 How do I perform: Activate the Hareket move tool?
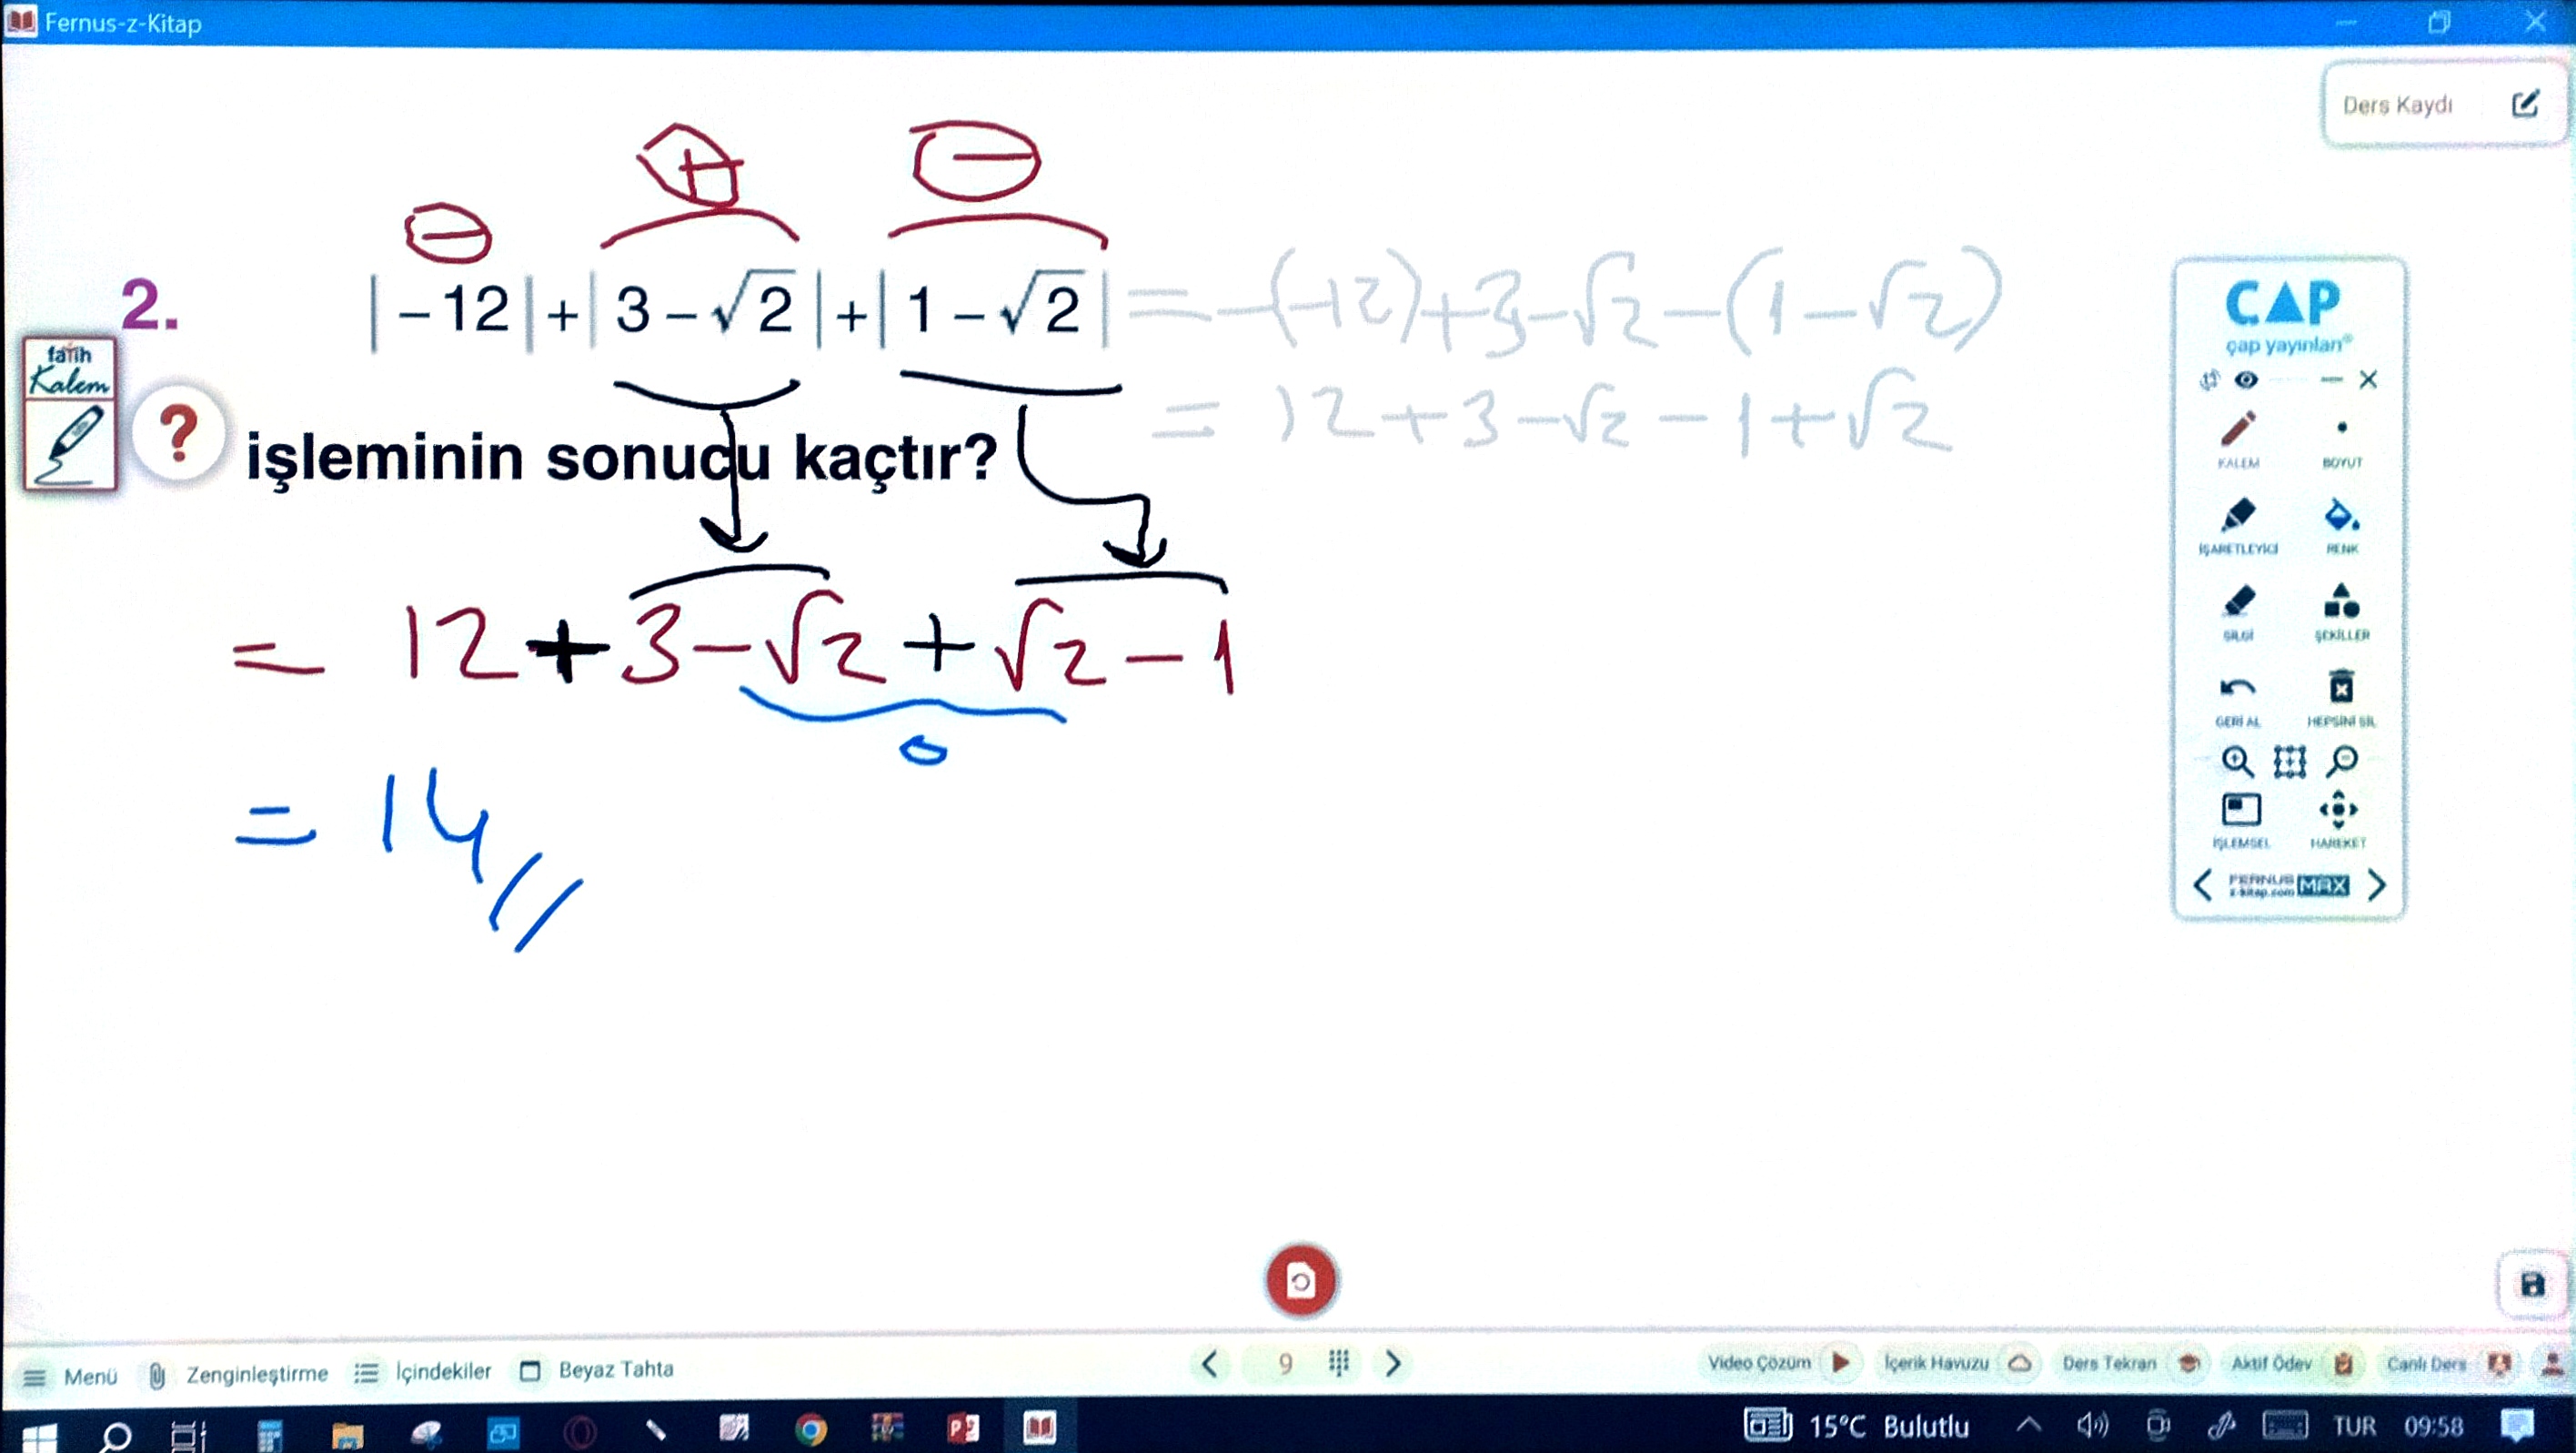(x=2338, y=811)
